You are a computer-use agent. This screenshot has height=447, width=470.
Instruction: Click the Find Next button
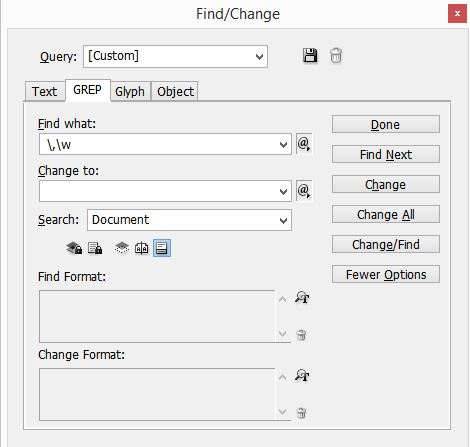(386, 154)
